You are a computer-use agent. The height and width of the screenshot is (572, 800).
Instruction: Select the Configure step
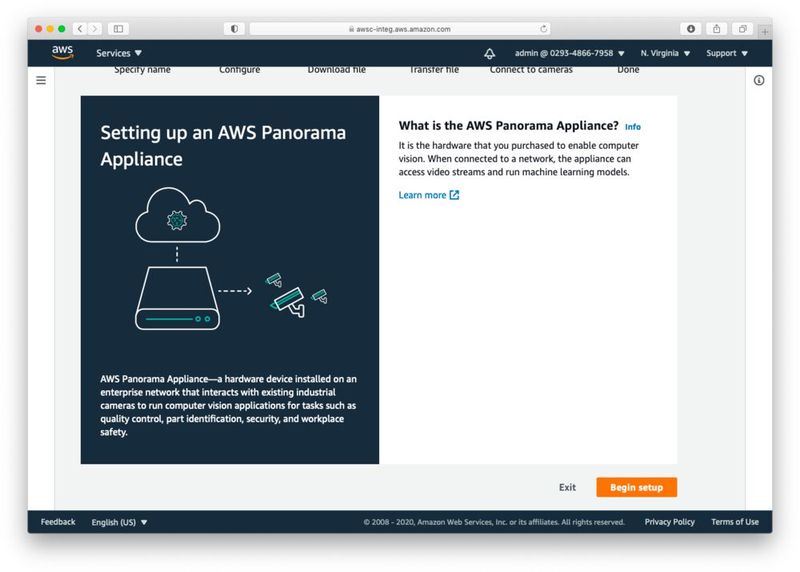240,69
